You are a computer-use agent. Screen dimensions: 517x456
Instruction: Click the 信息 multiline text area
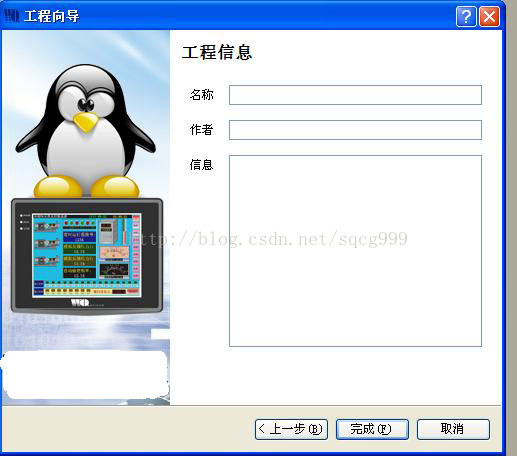click(x=355, y=251)
